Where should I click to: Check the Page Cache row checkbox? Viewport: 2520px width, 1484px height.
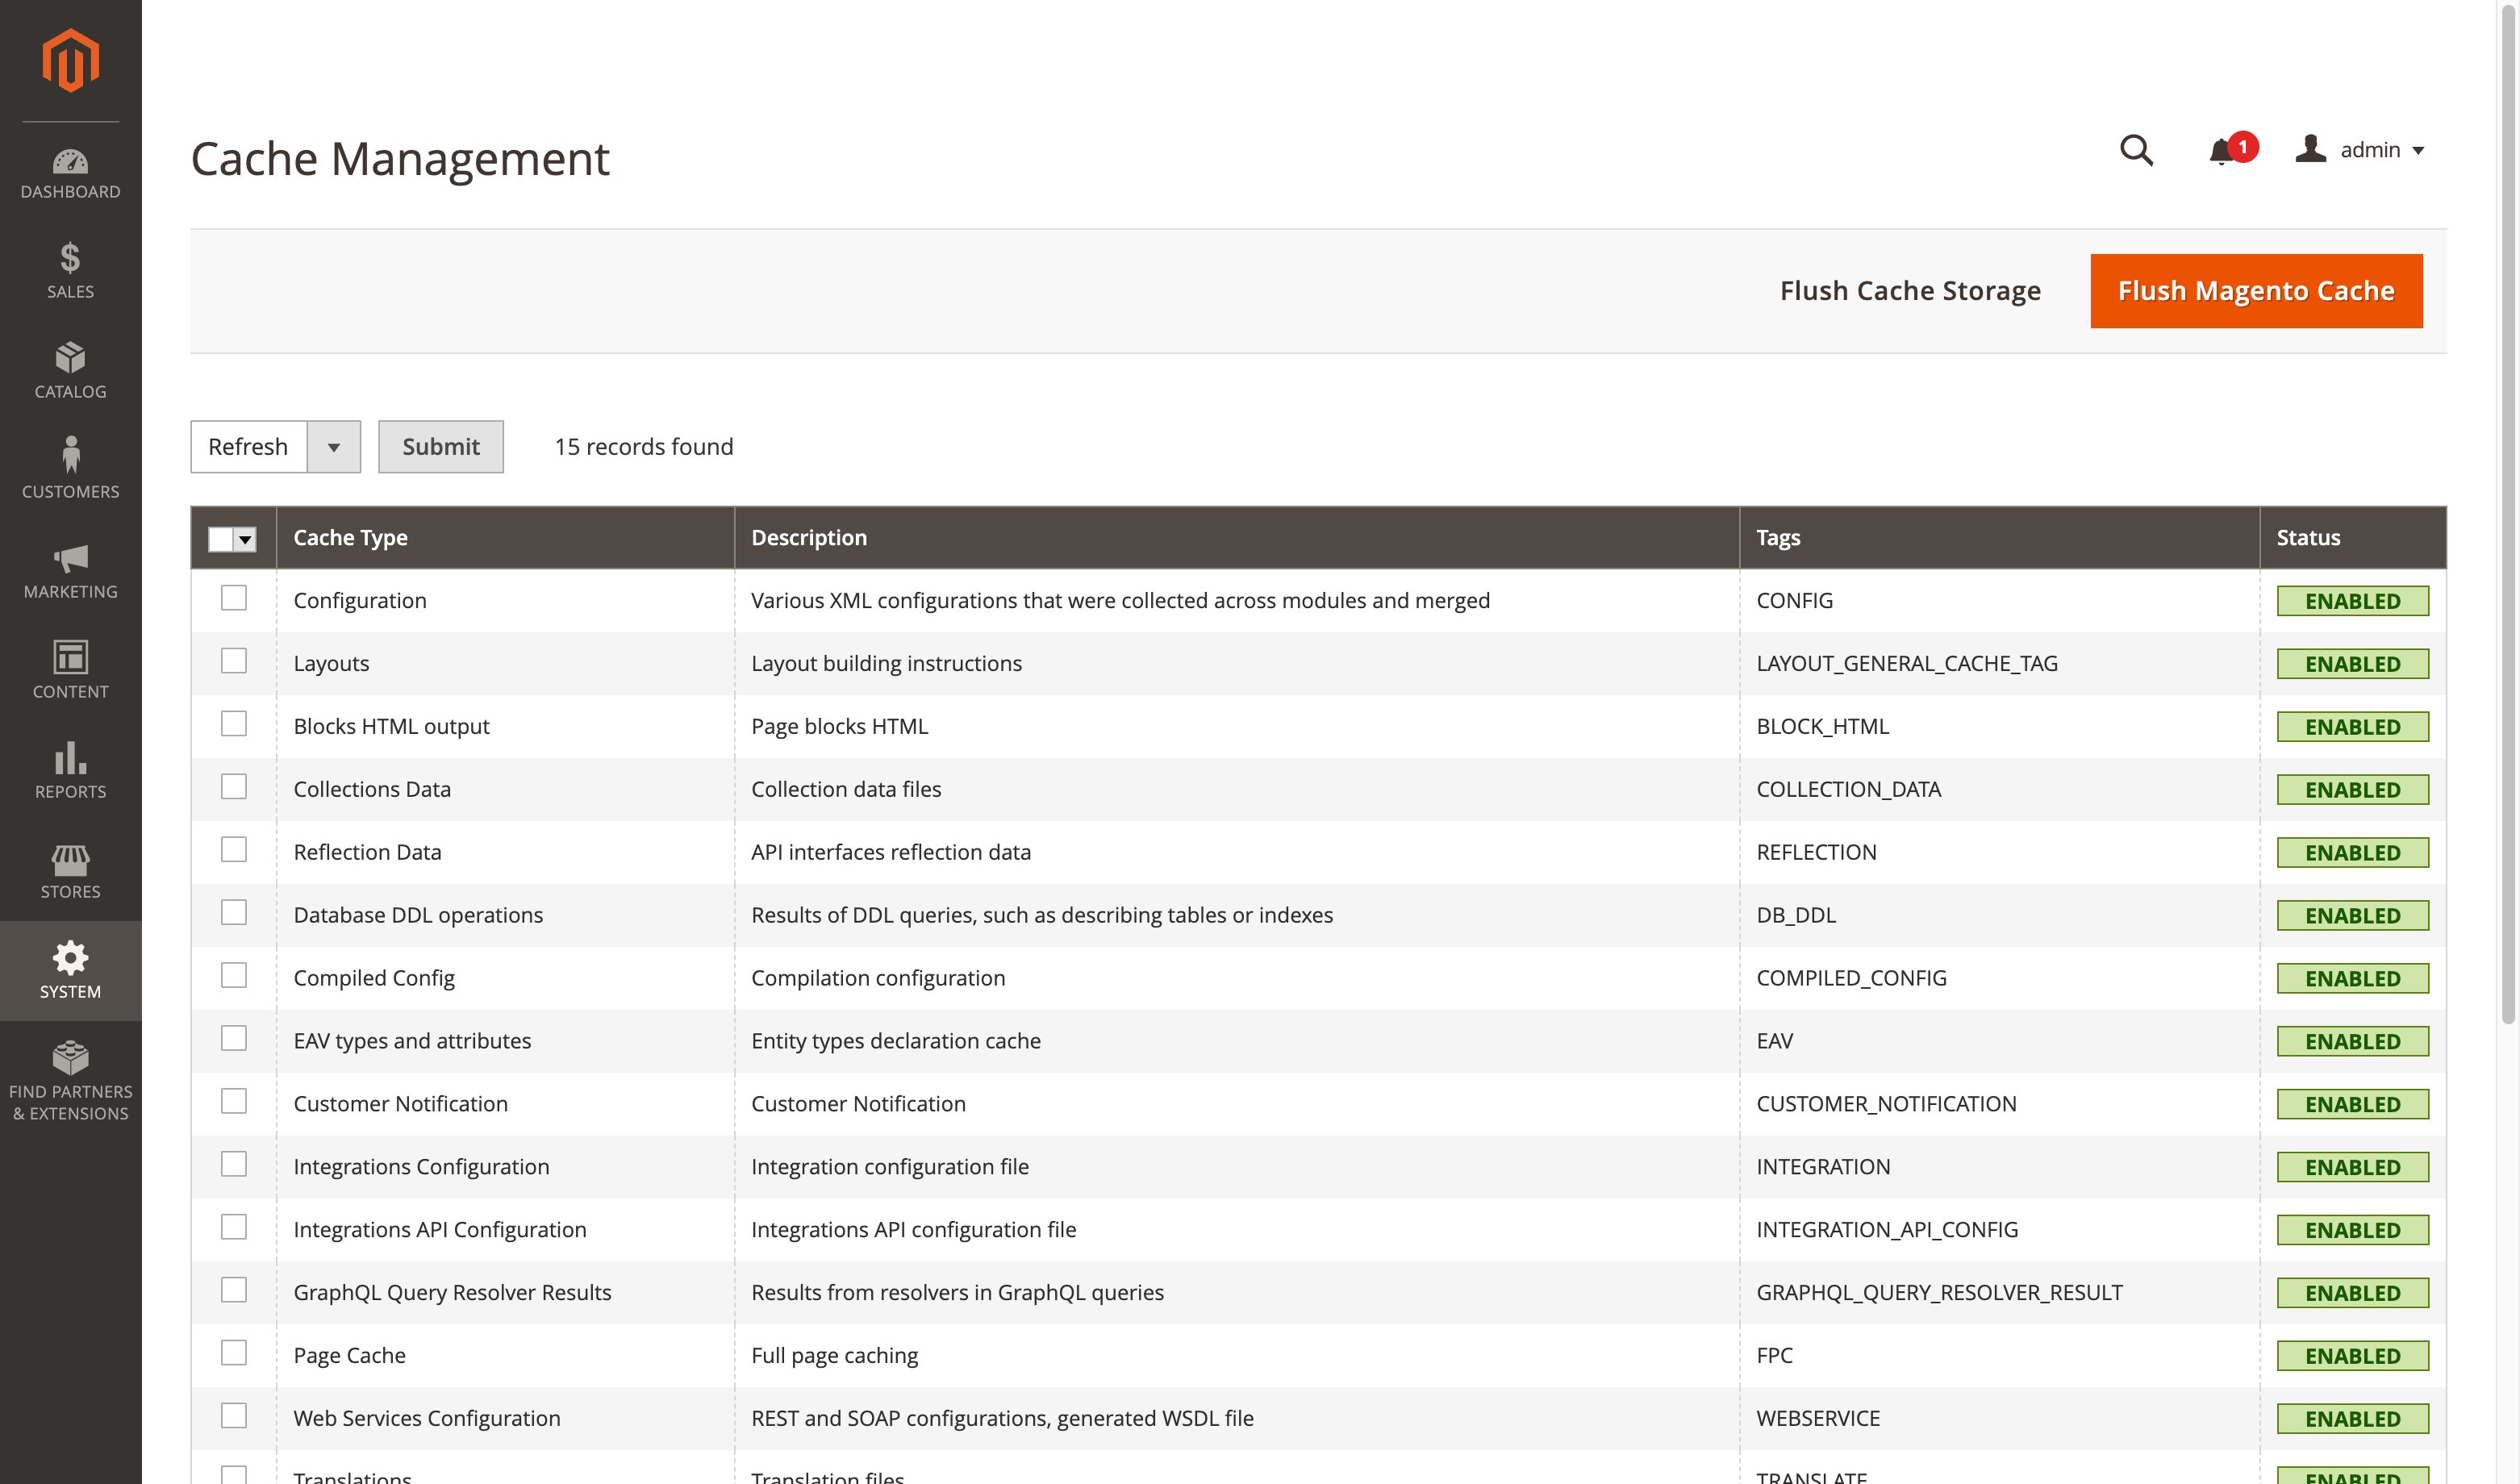click(234, 1353)
